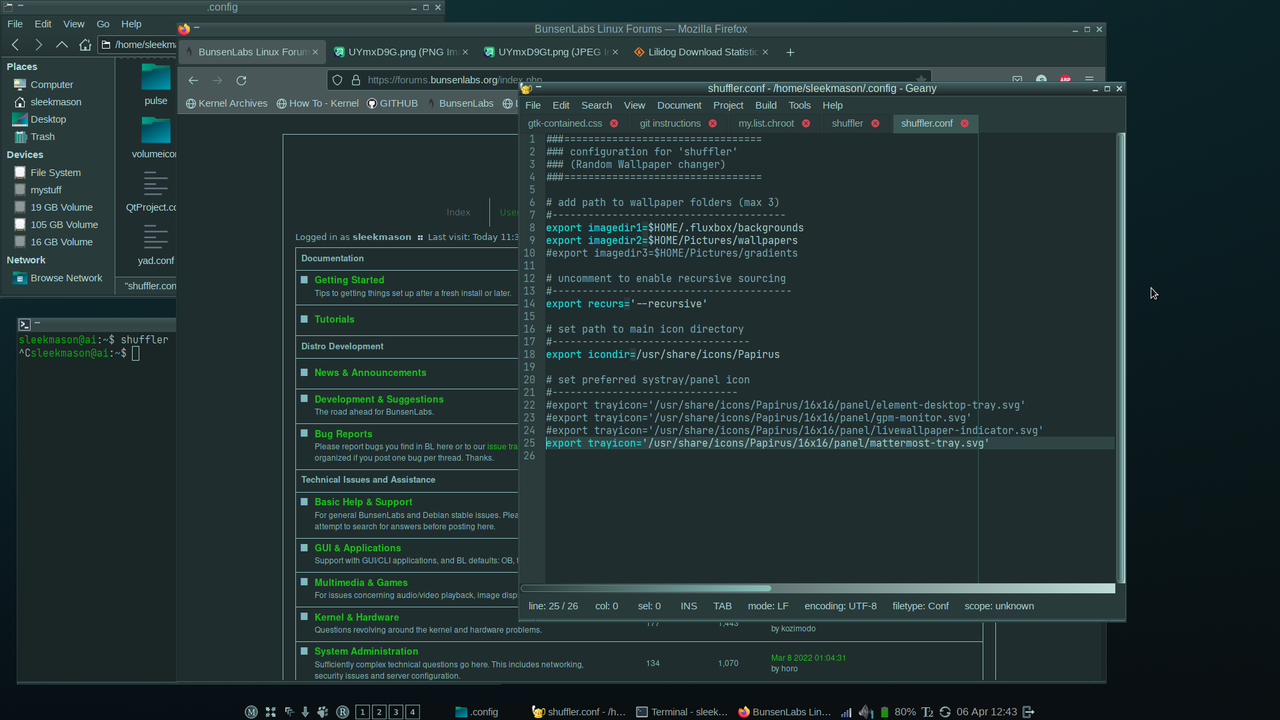Viewport: 1280px width, 720px height.
Task: Open Desktop in the Places sidebar
Action: click(x=40, y=119)
